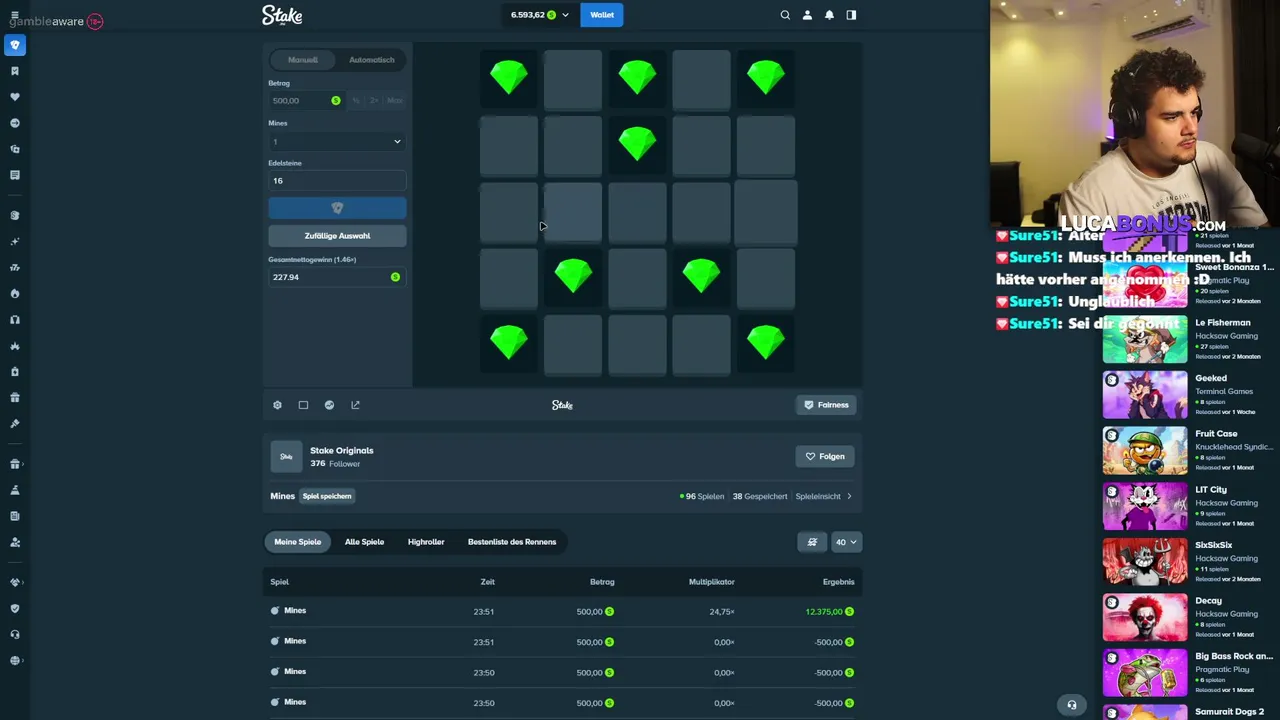Open the 40 rows-per-page dropdown
1280x720 pixels.
pos(846,542)
